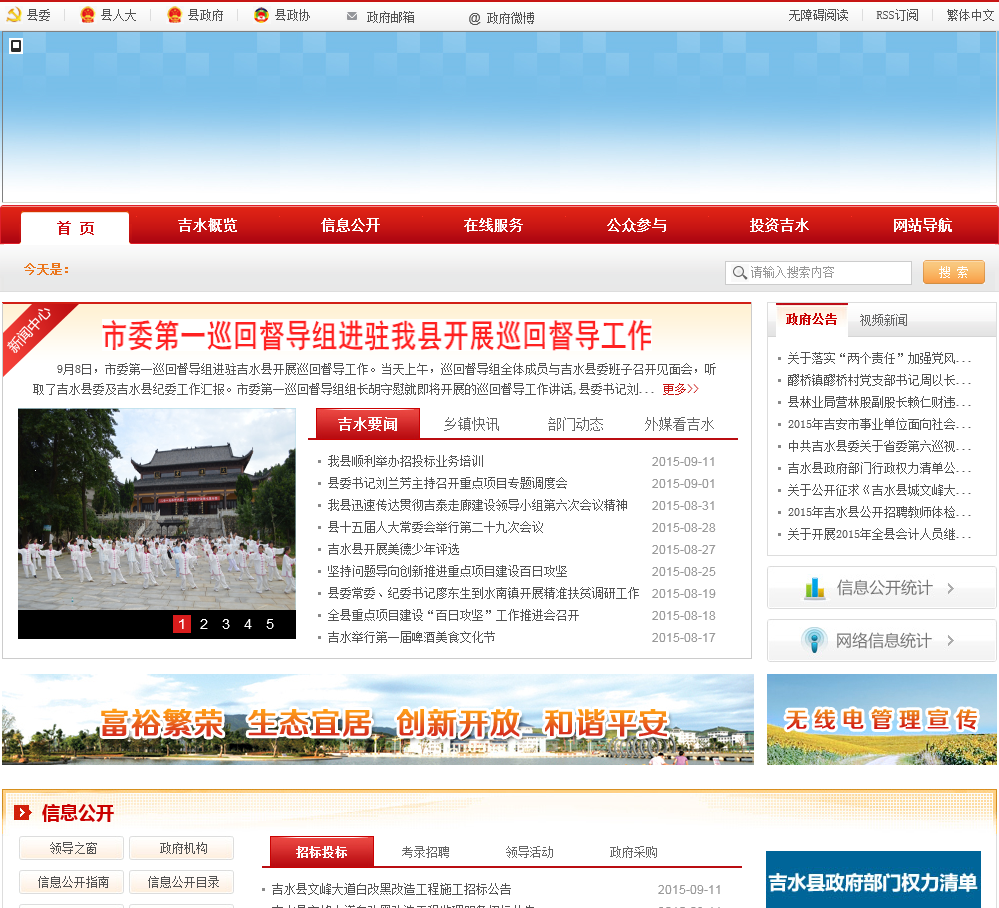Click the red arrow icon beside 信息公开

tap(22, 812)
